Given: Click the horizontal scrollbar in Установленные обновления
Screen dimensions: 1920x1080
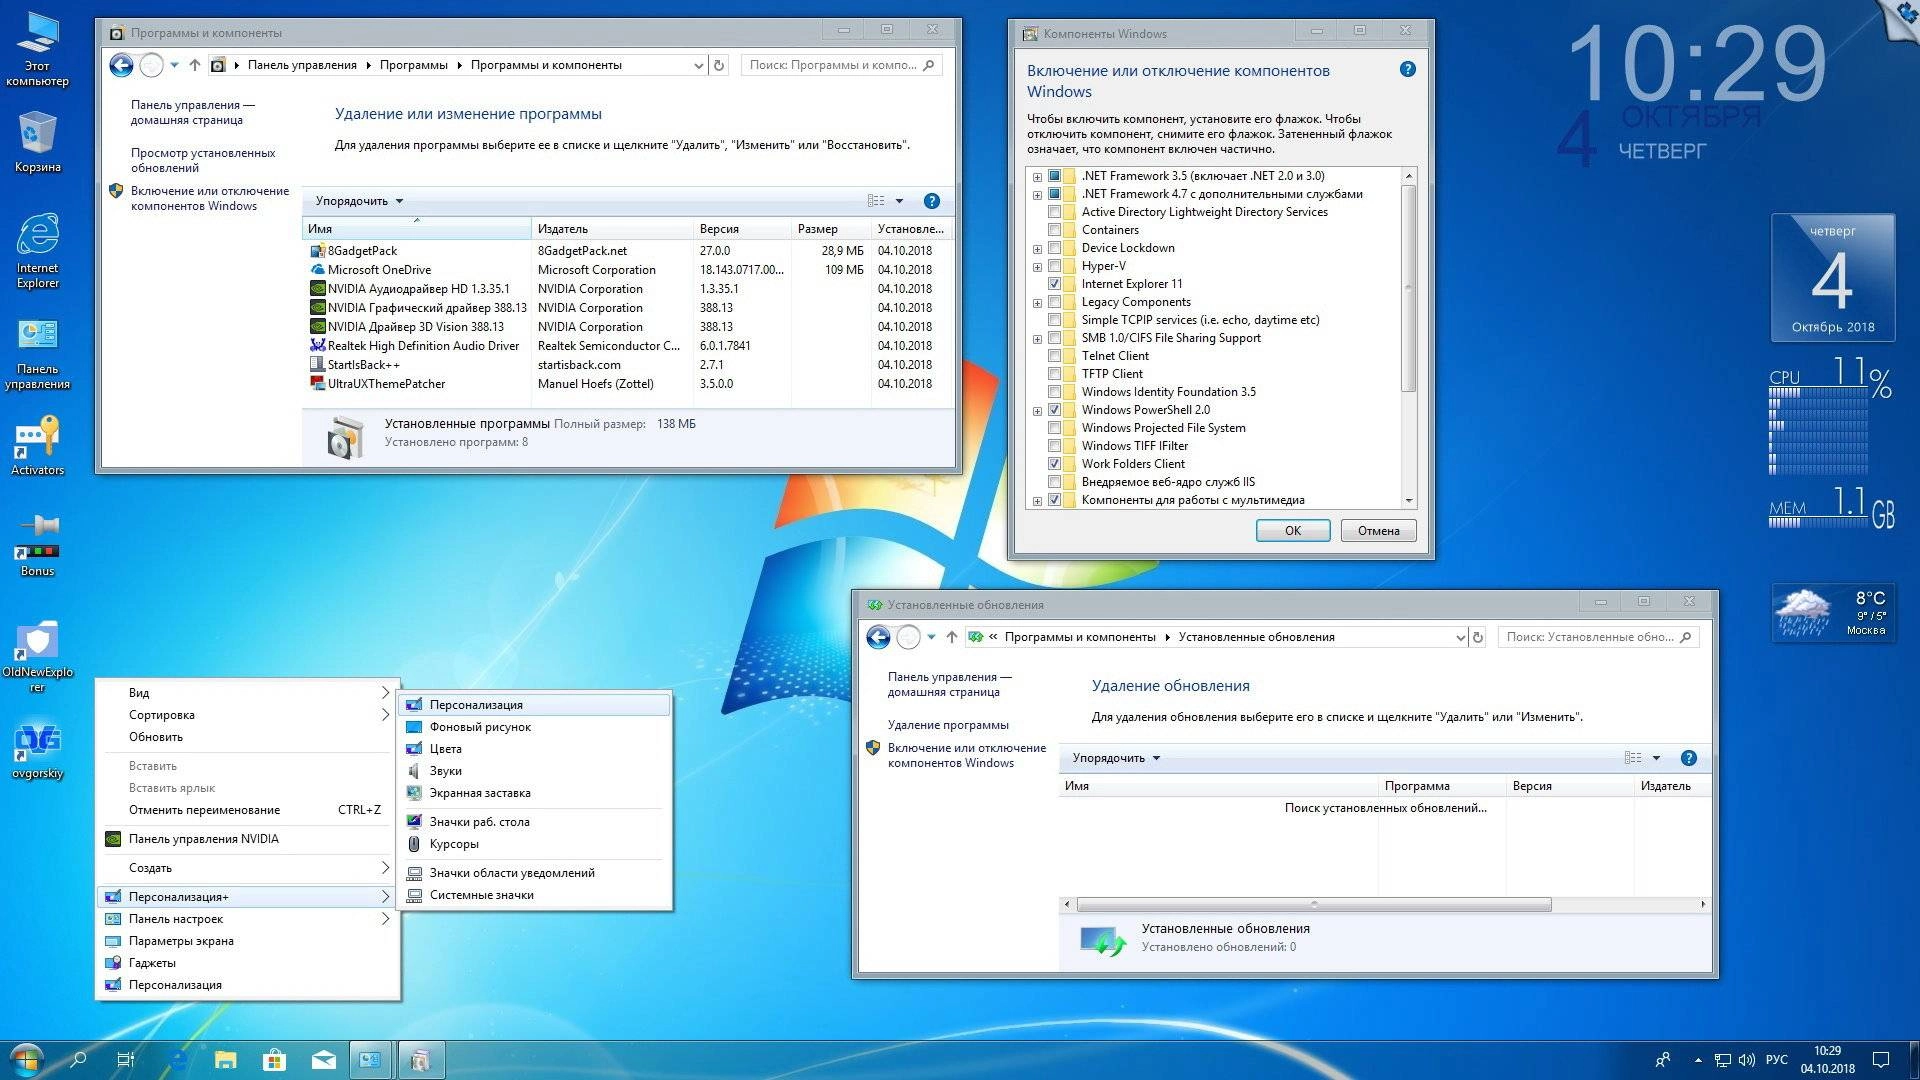Looking at the screenshot, I should 1313,904.
